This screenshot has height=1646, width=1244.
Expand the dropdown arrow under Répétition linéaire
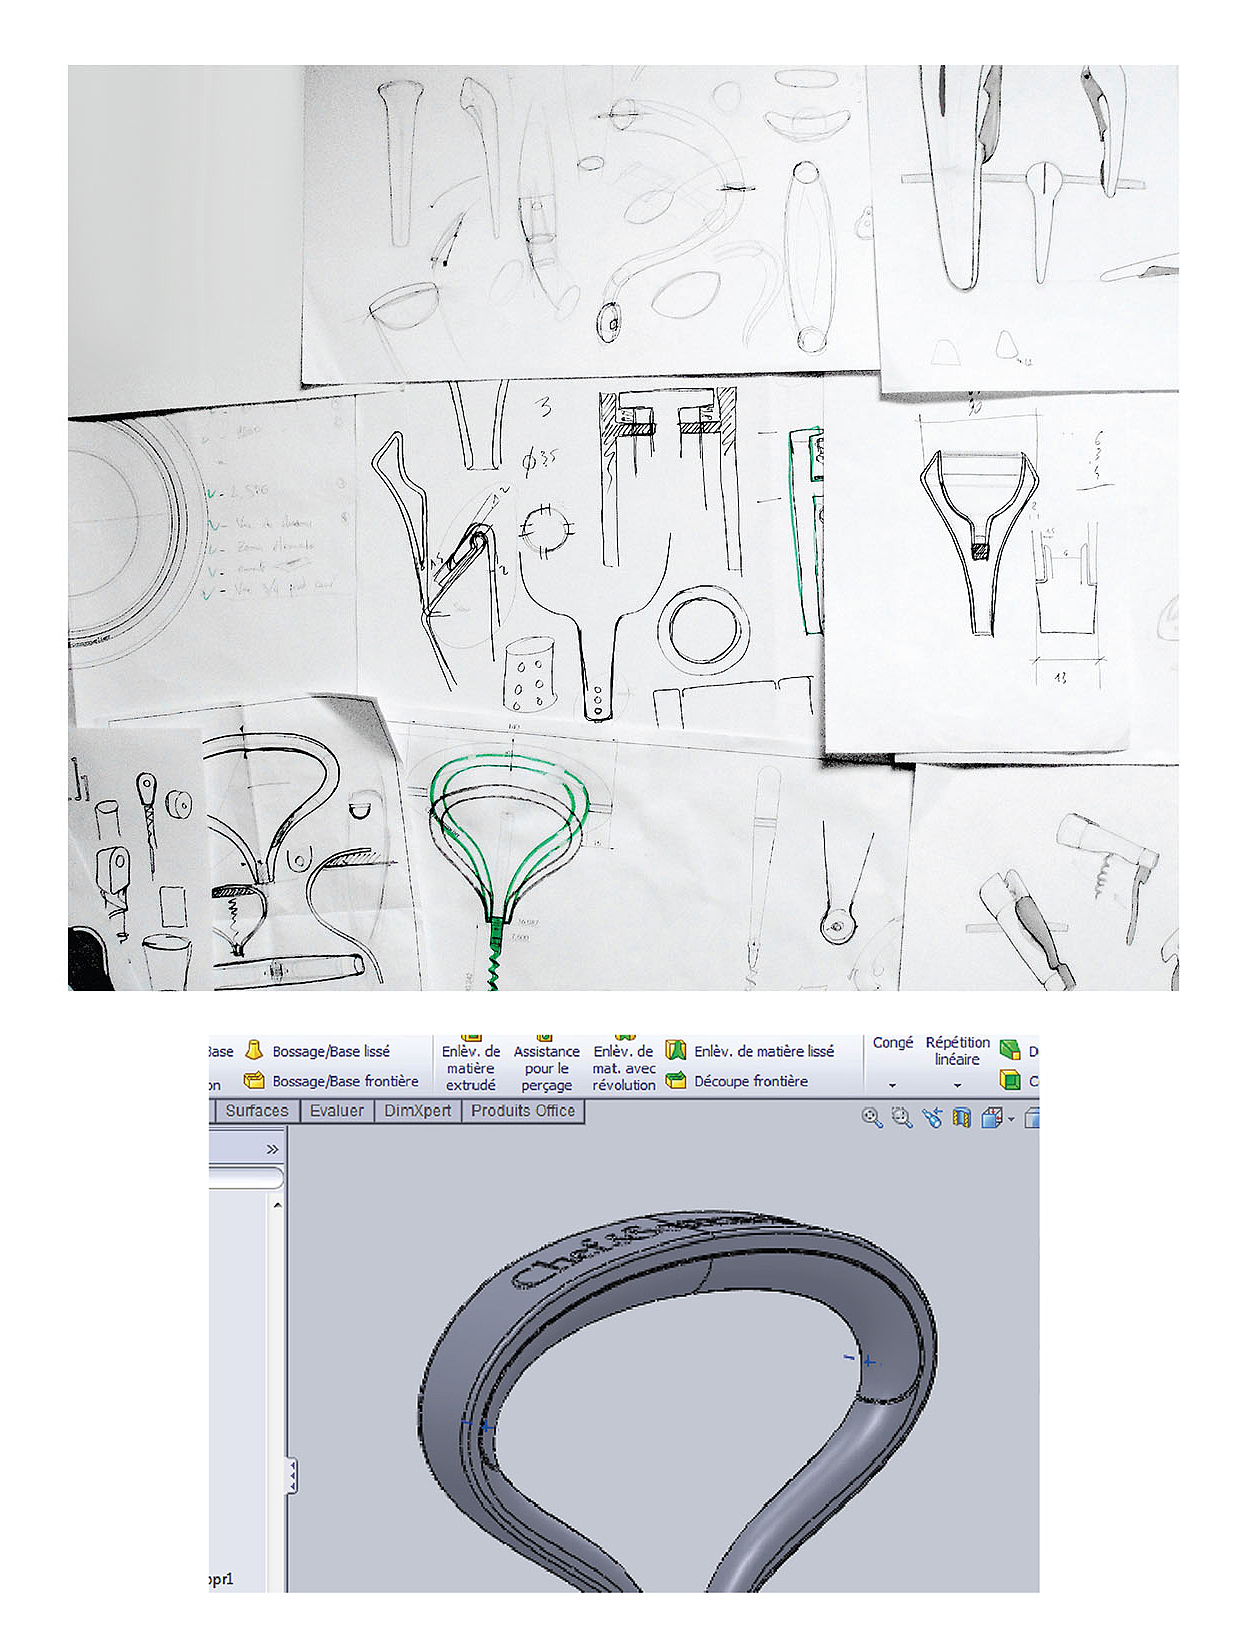(957, 1085)
